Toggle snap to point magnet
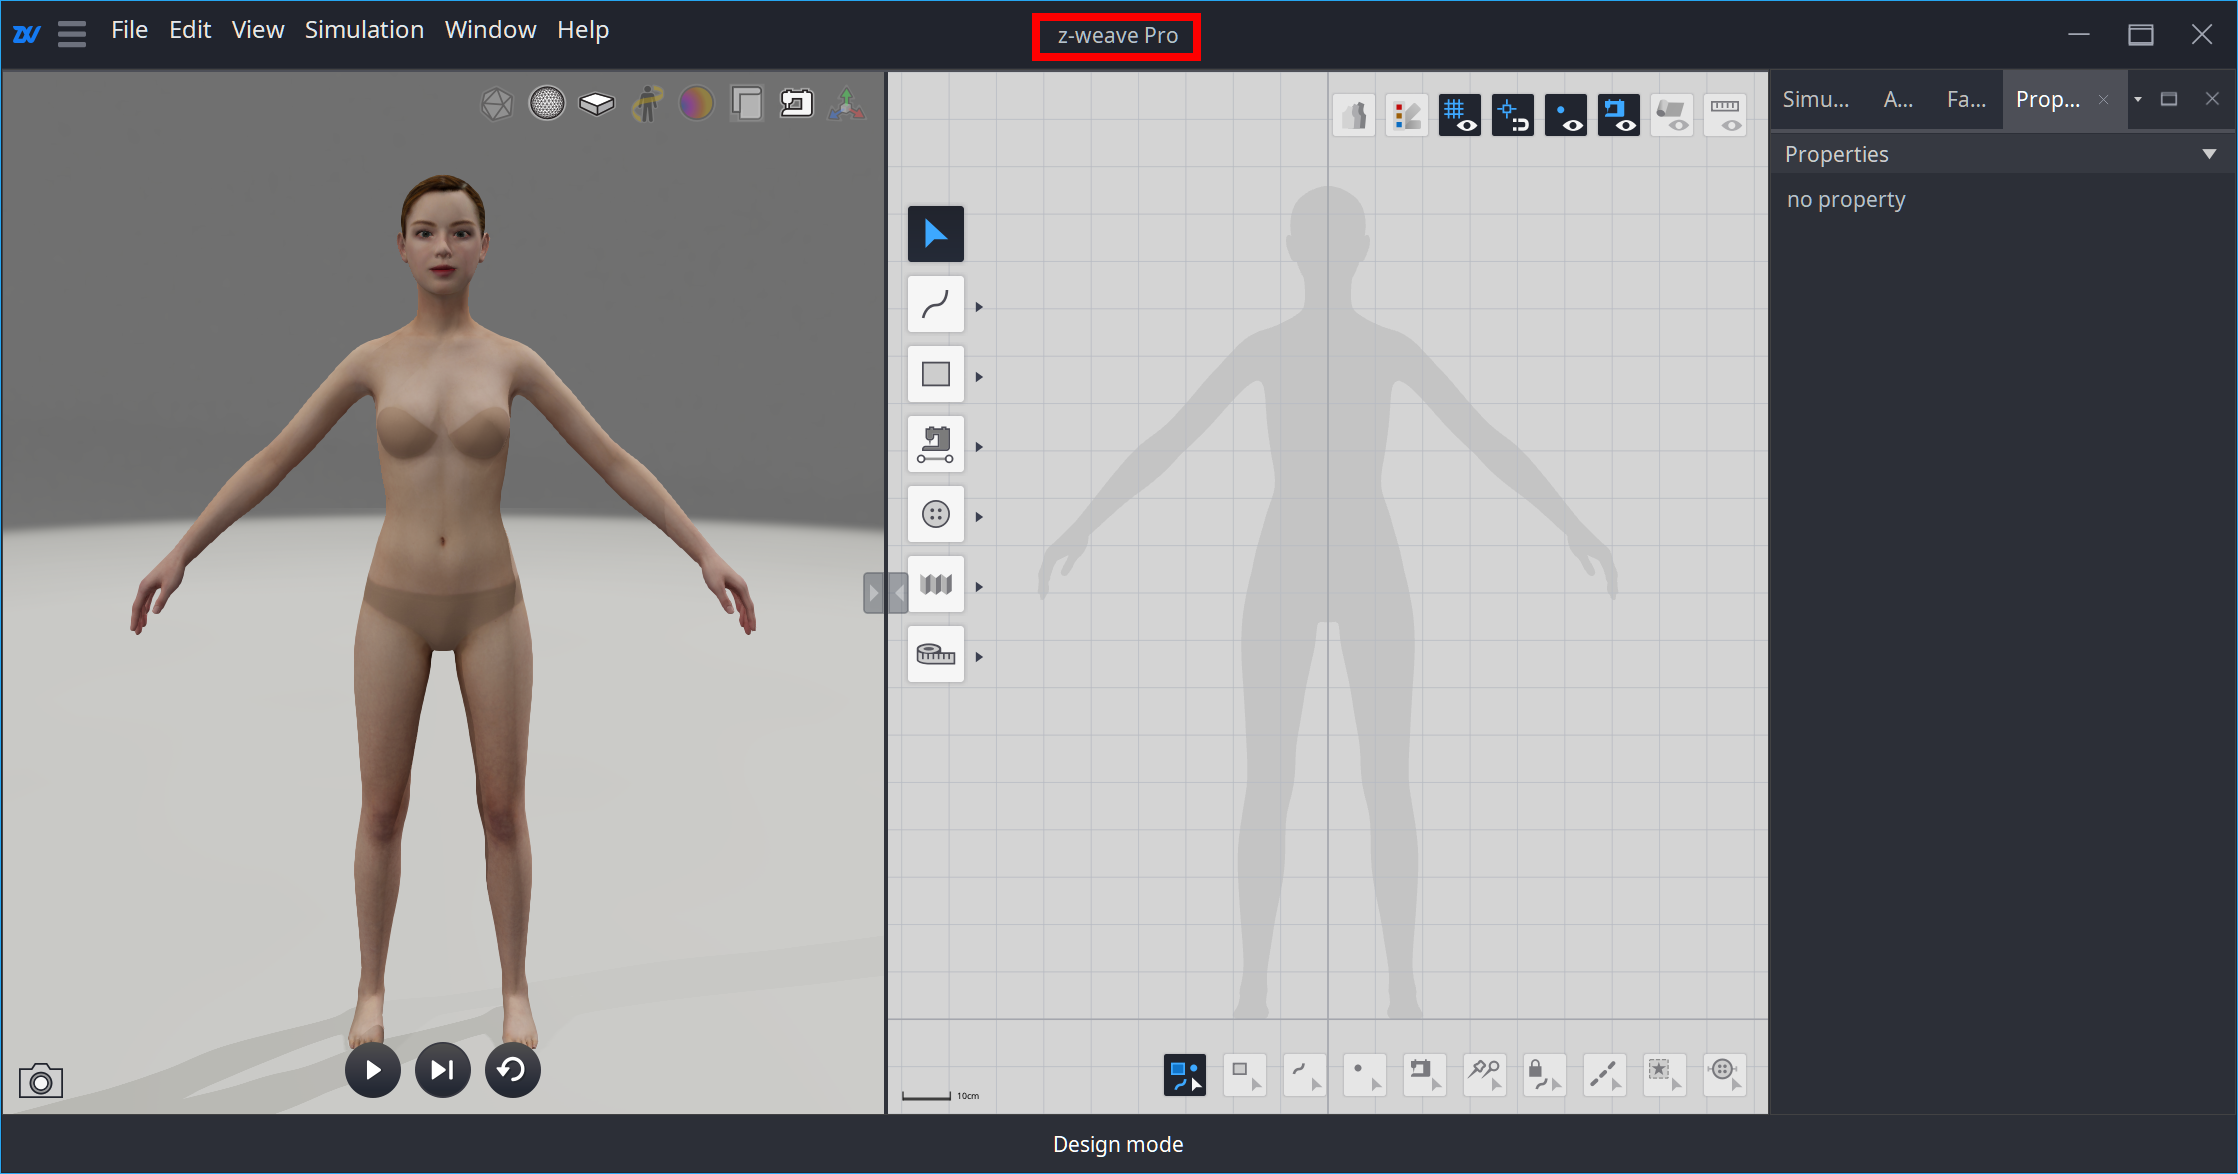The image size is (2238, 1174). click(1513, 115)
